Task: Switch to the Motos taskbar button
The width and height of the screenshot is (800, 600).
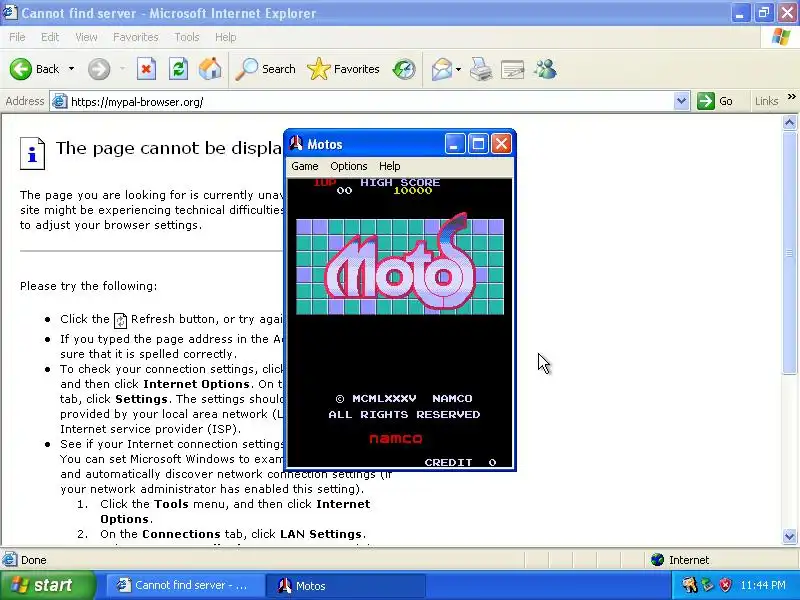Action: pos(347,585)
